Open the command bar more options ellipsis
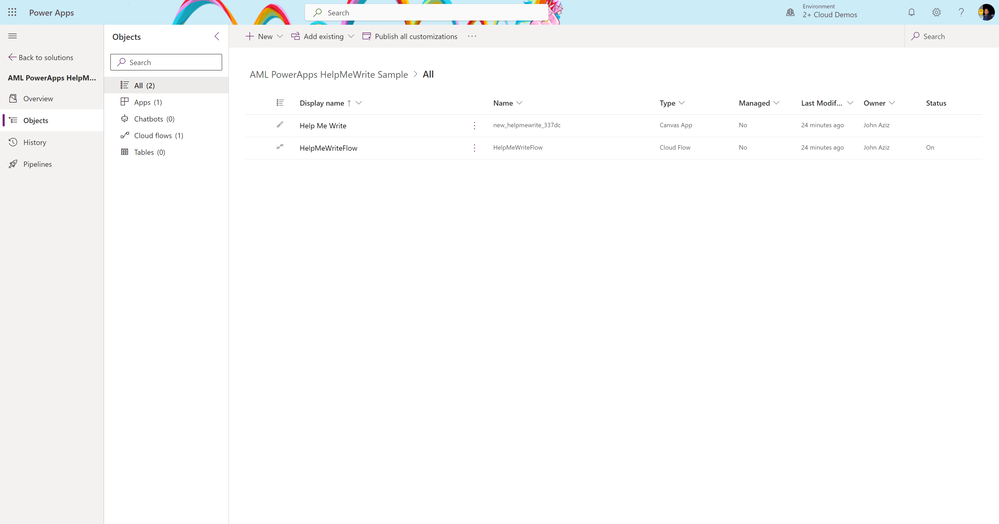Viewport: 999px width, 524px height. (x=472, y=36)
